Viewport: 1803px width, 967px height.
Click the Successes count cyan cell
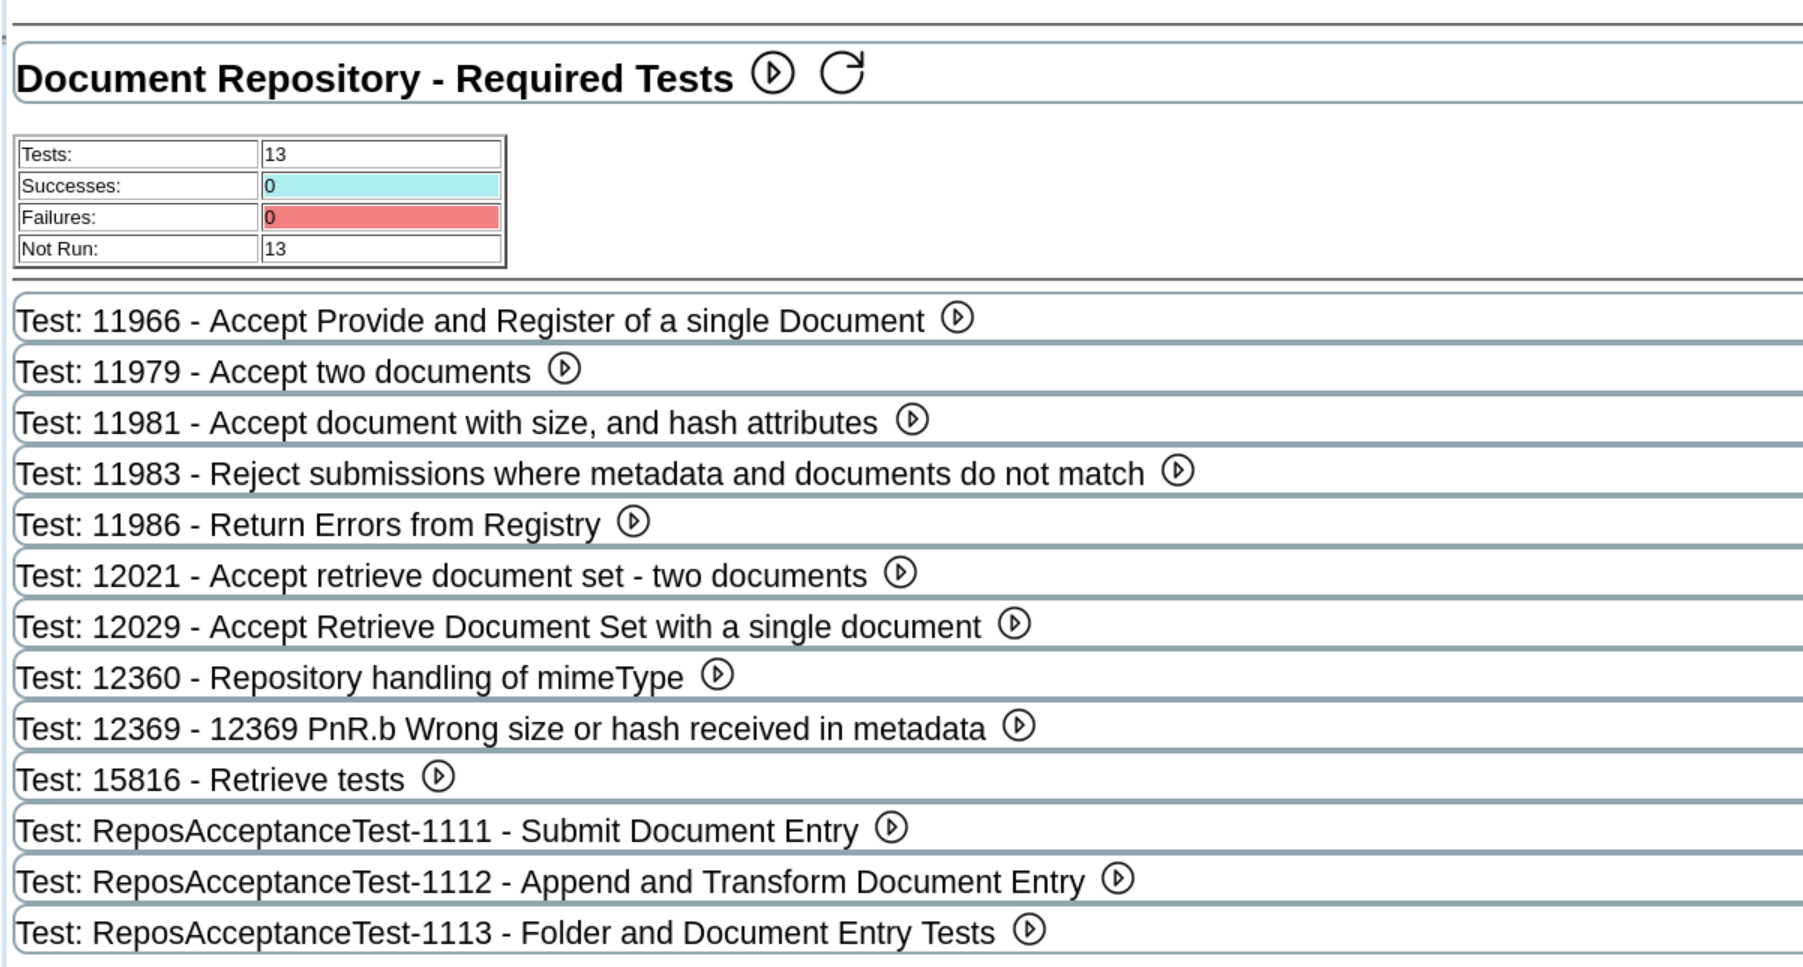380,186
